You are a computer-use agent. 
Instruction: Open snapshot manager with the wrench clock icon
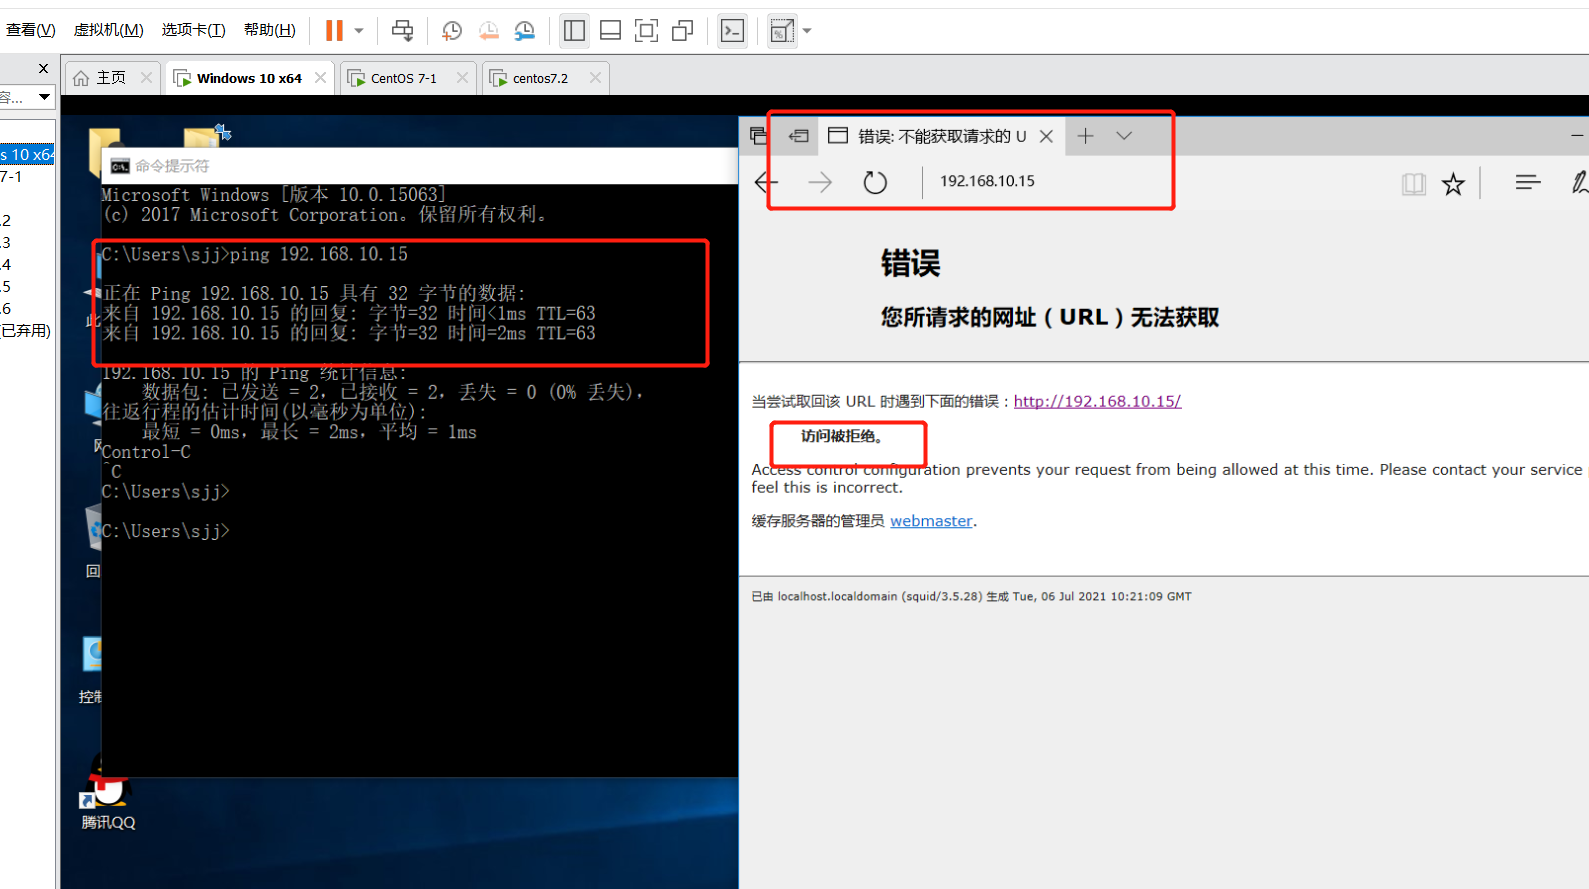524,31
